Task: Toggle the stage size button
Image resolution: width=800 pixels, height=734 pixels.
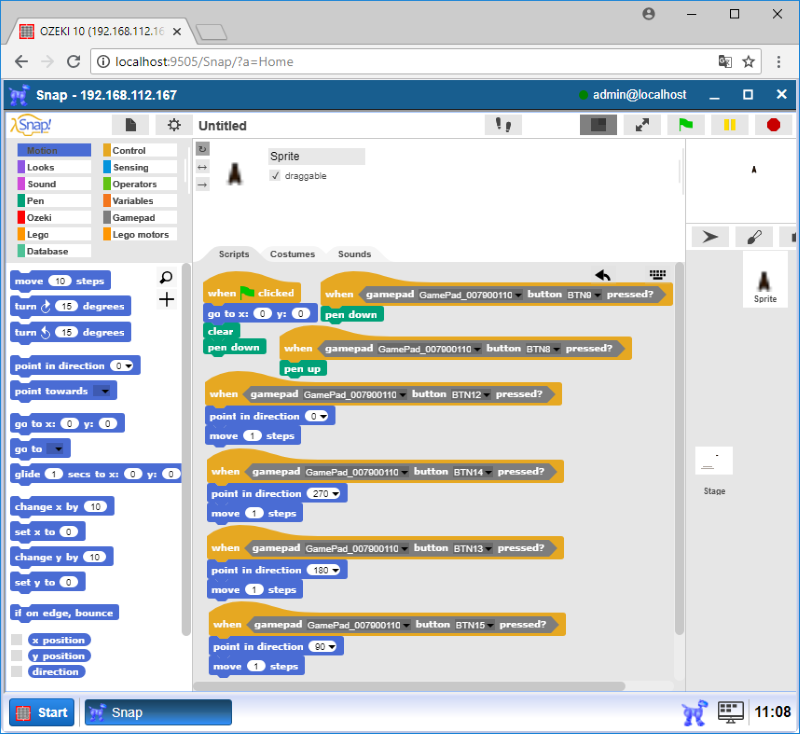Action: (598, 125)
